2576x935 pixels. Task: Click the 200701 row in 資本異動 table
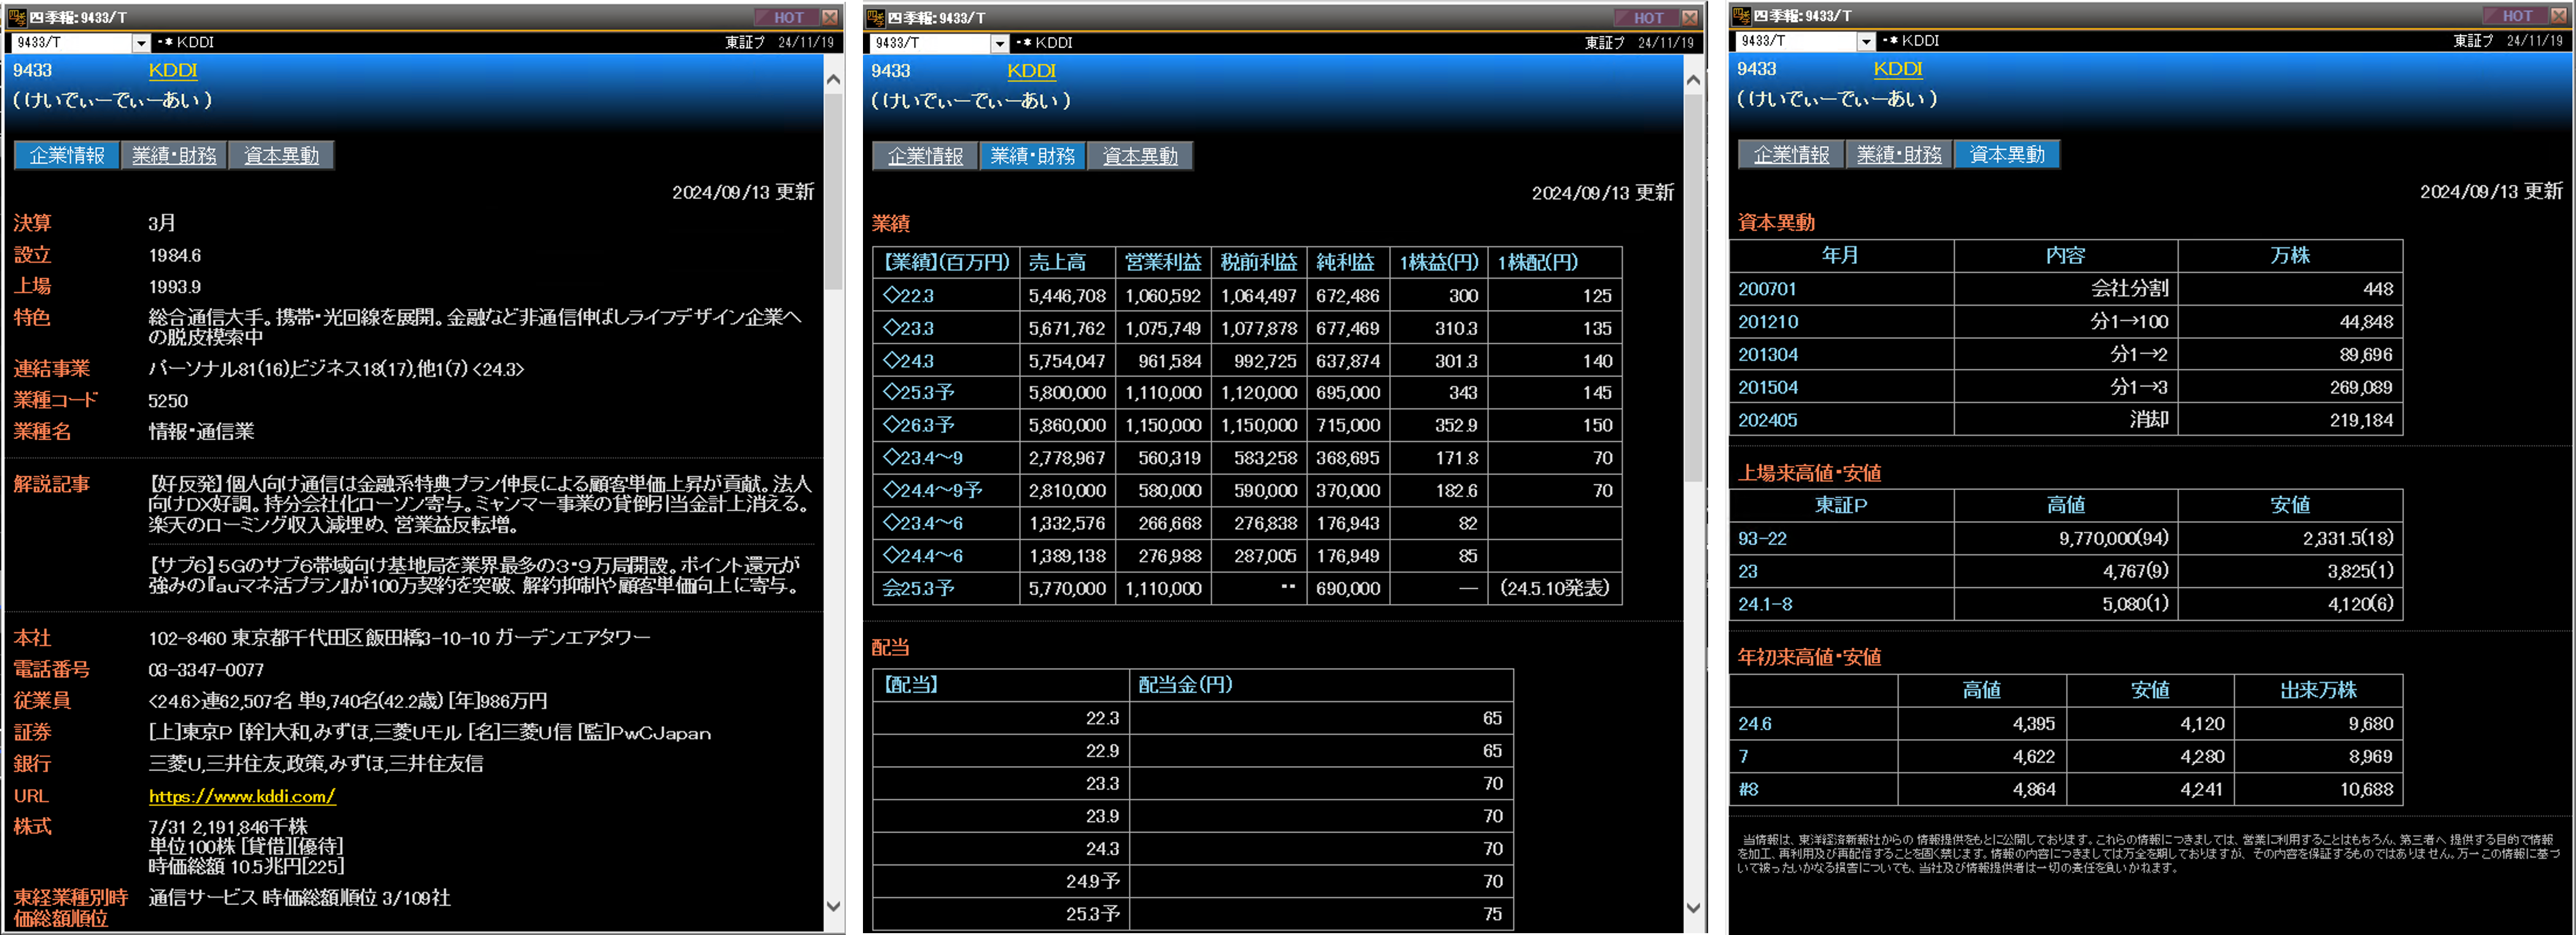pos(2066,289)
